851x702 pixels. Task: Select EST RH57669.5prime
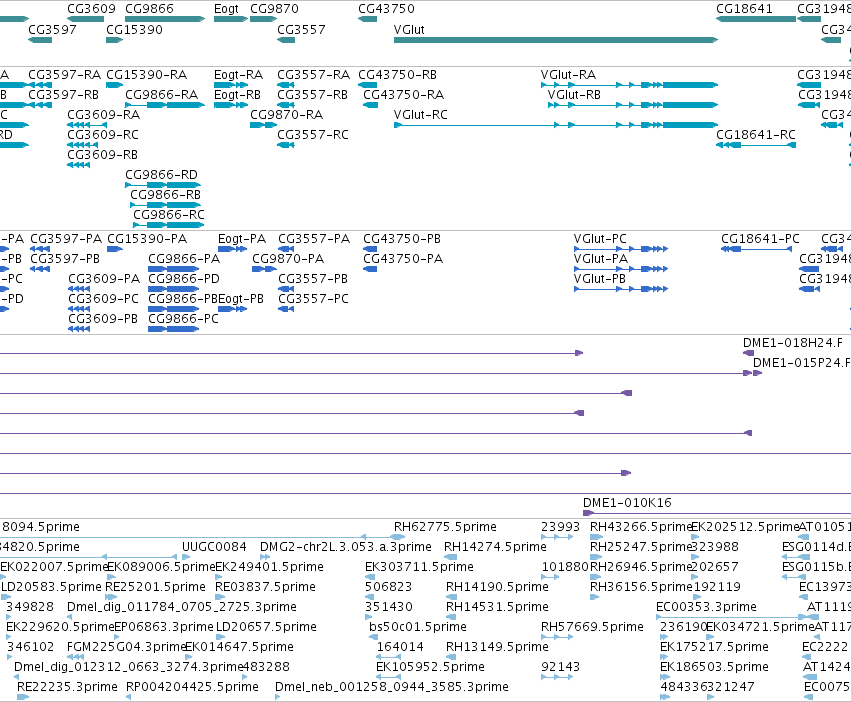(557, 637)
